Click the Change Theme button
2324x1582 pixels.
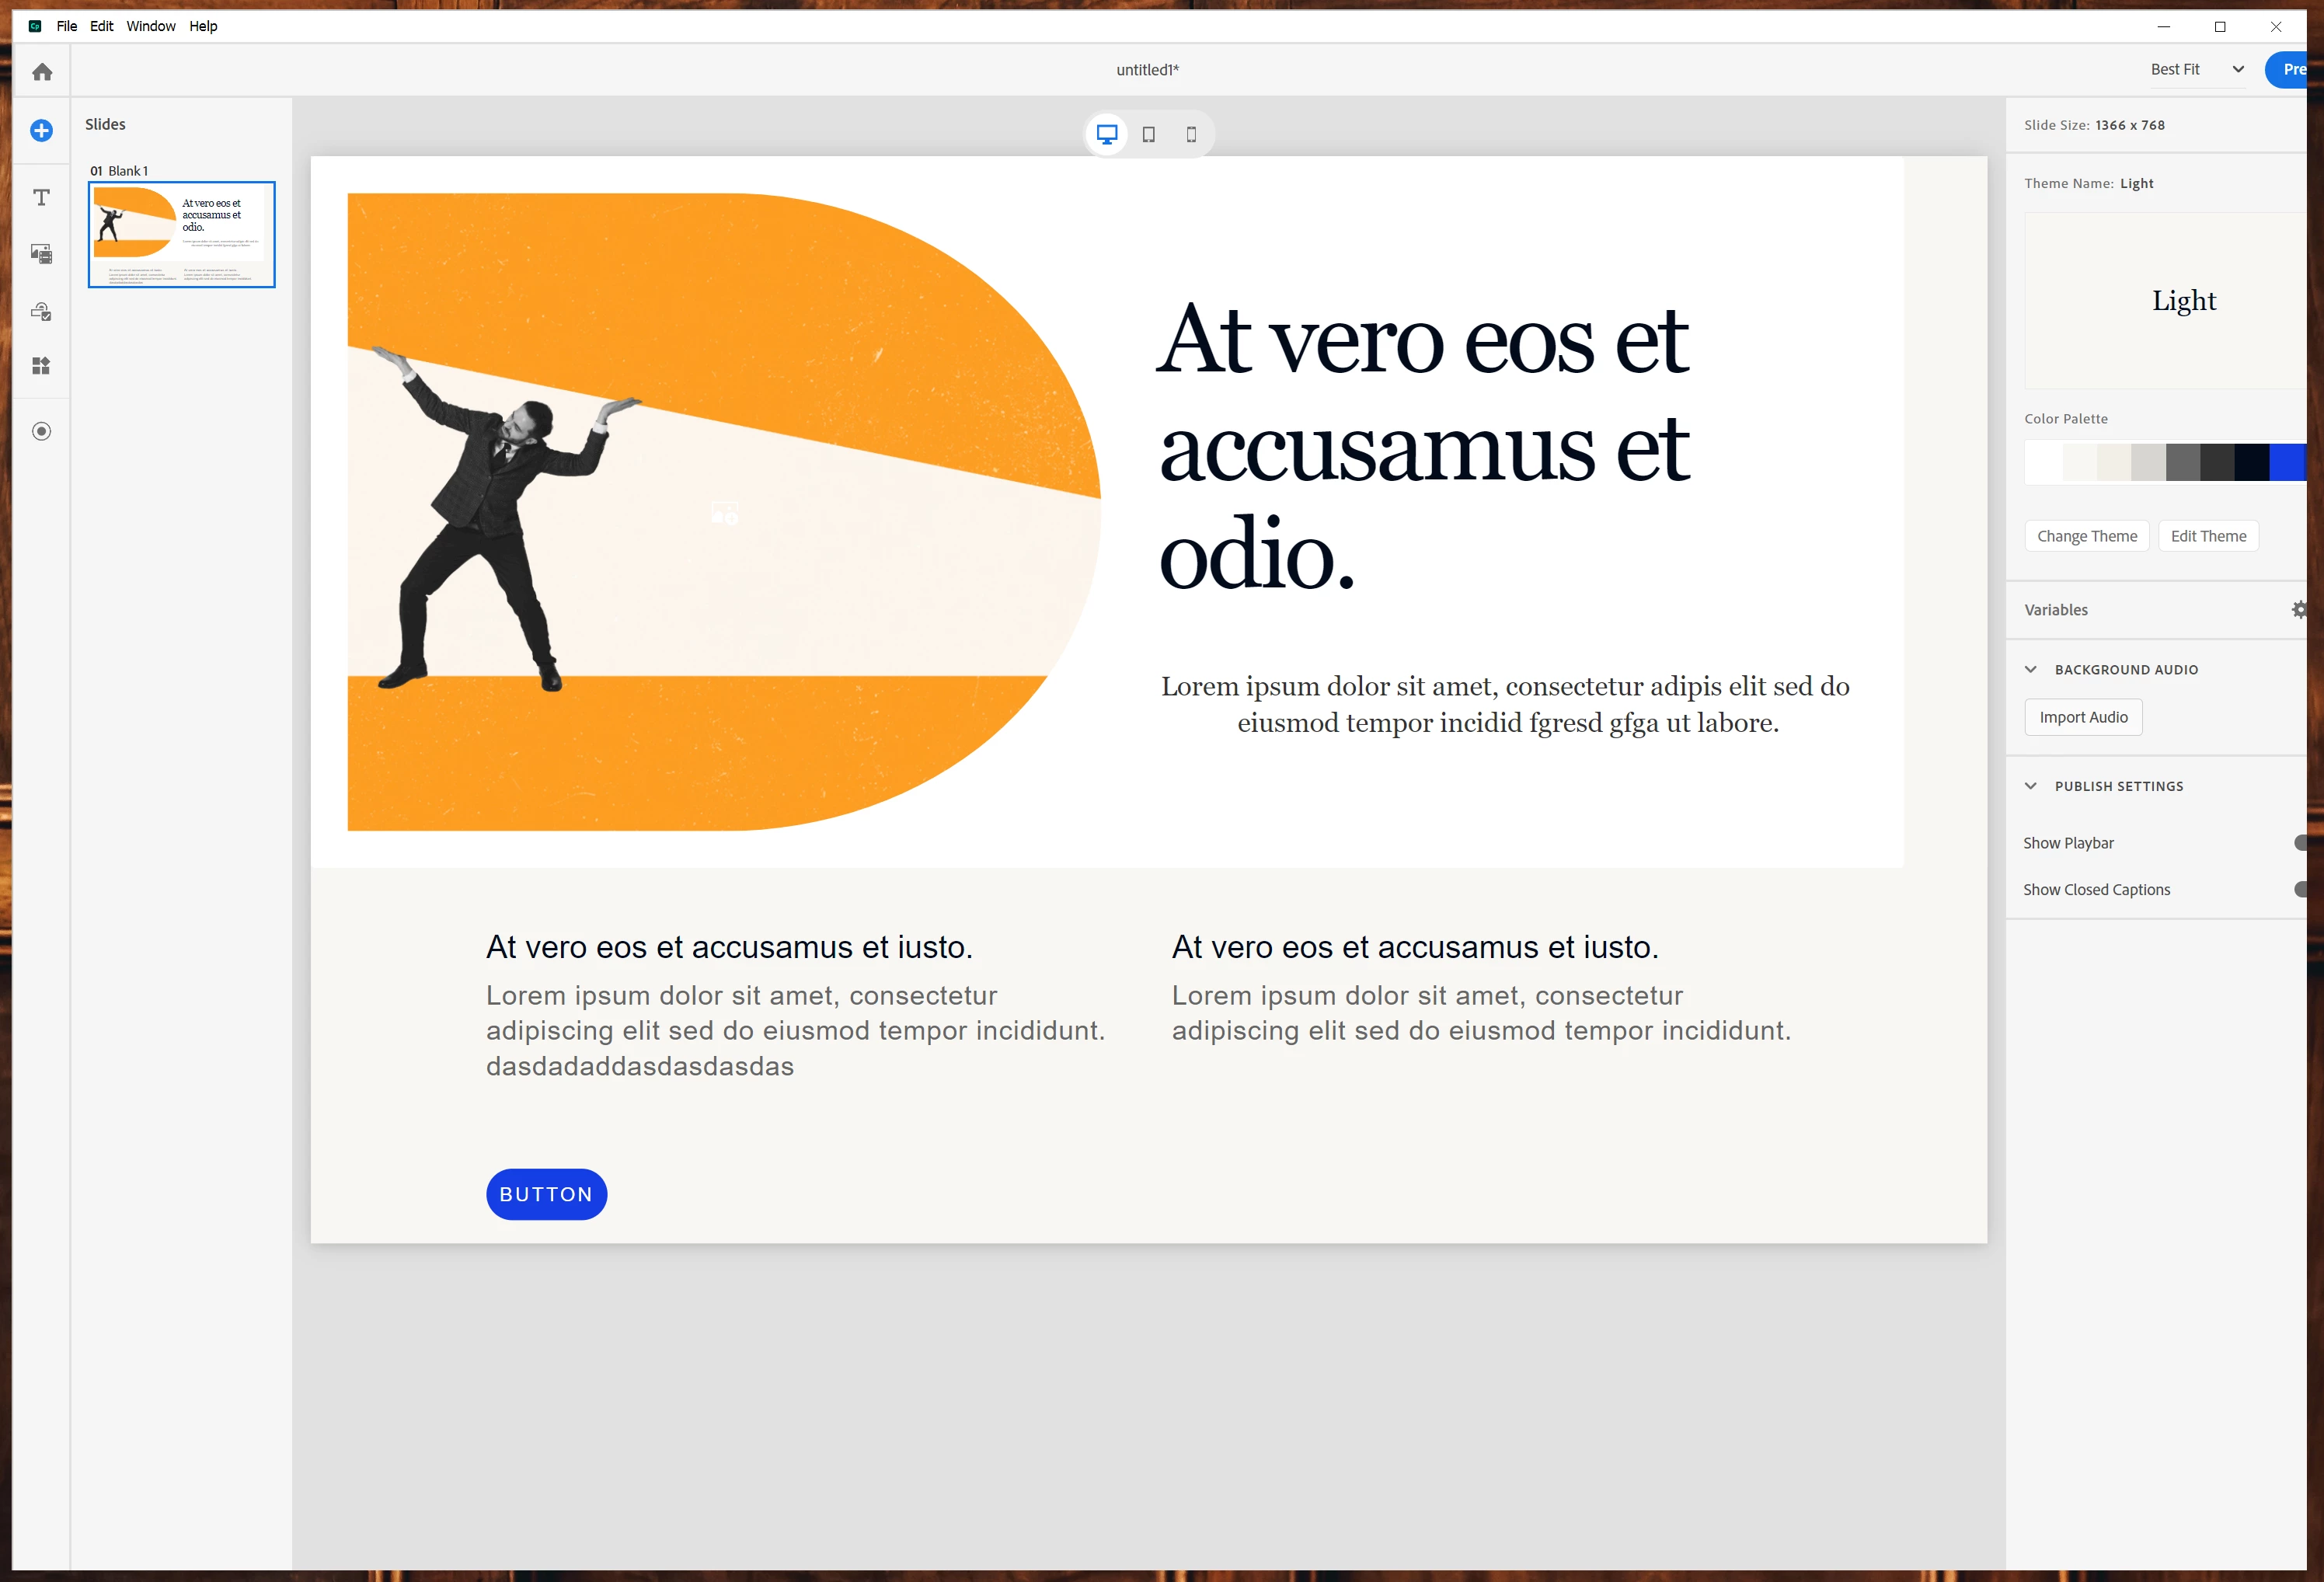click(2087, 536)
